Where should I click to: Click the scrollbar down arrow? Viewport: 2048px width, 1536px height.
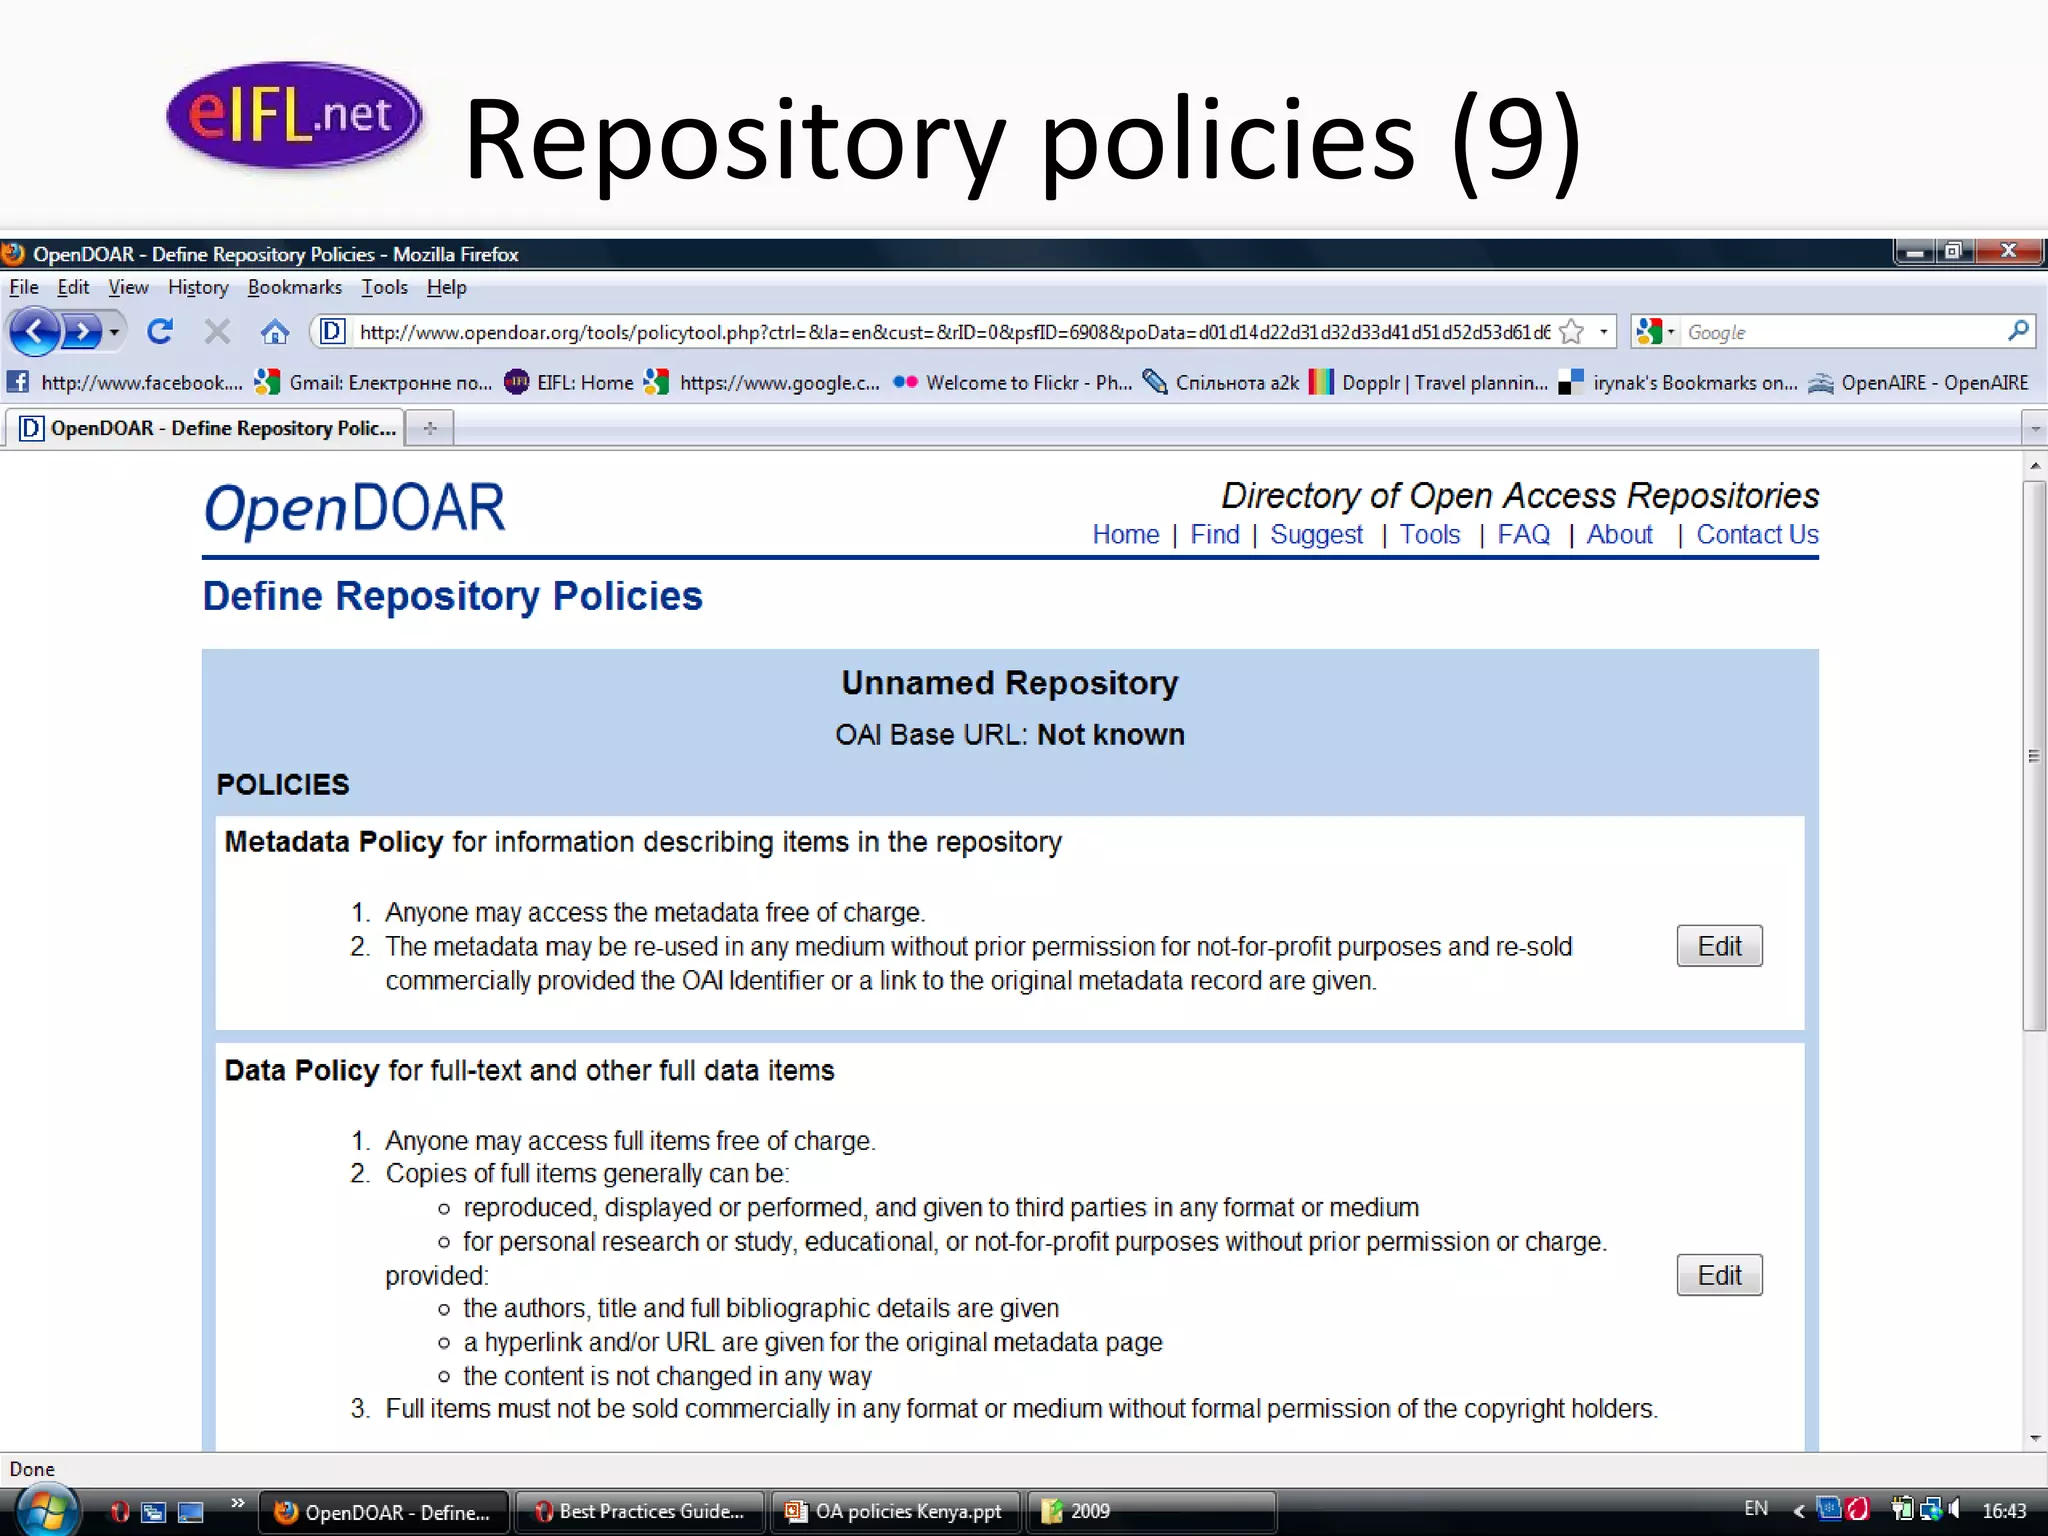click(x=2034, y=1439)
